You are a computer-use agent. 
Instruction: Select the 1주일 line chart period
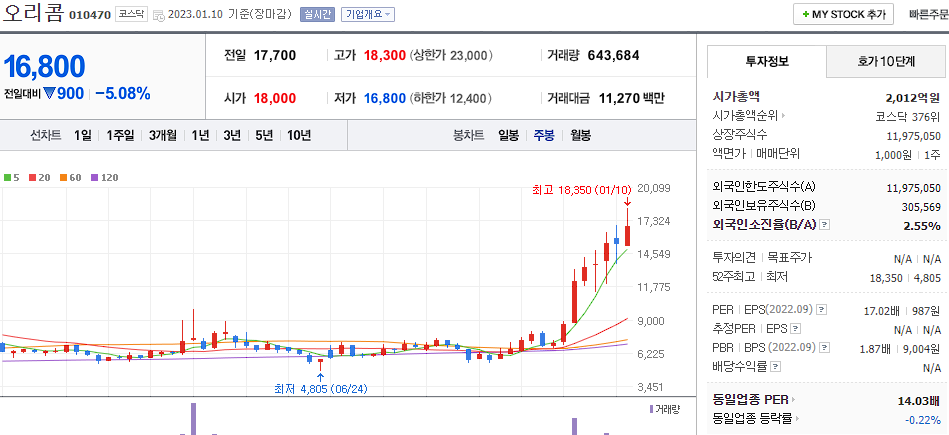click(x=120, y=136)
